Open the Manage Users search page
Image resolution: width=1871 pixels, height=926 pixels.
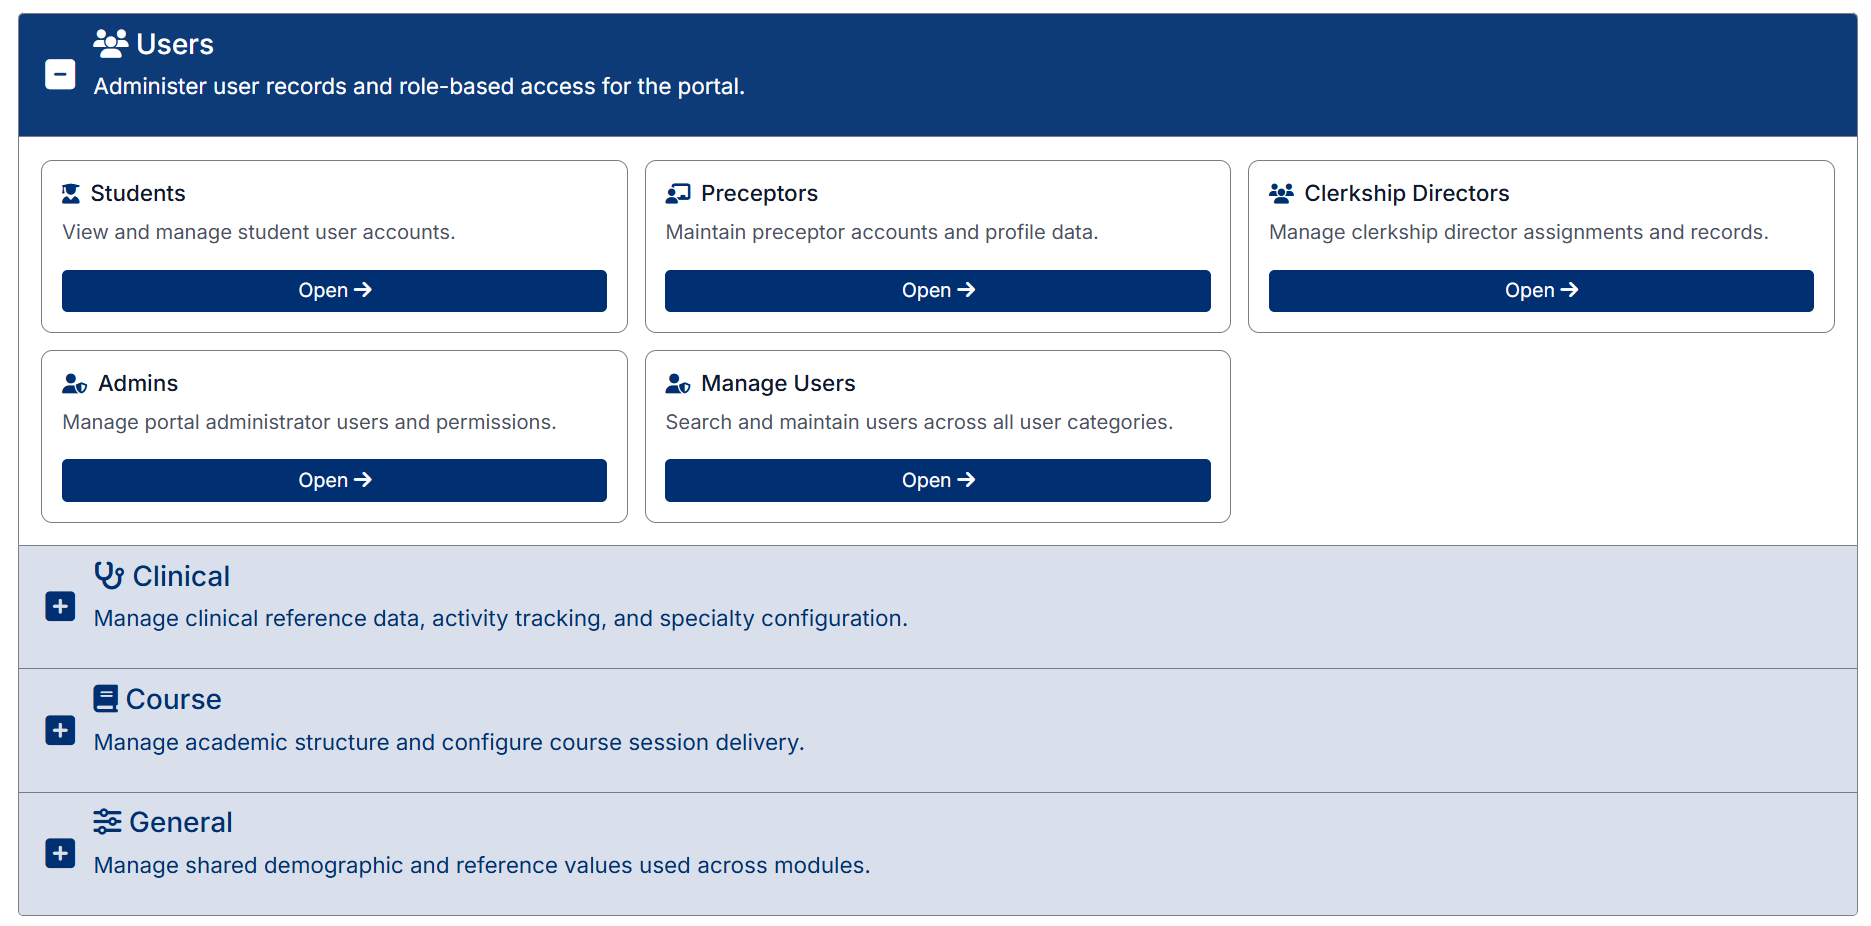pyautogui.click(x=937, y=481)
